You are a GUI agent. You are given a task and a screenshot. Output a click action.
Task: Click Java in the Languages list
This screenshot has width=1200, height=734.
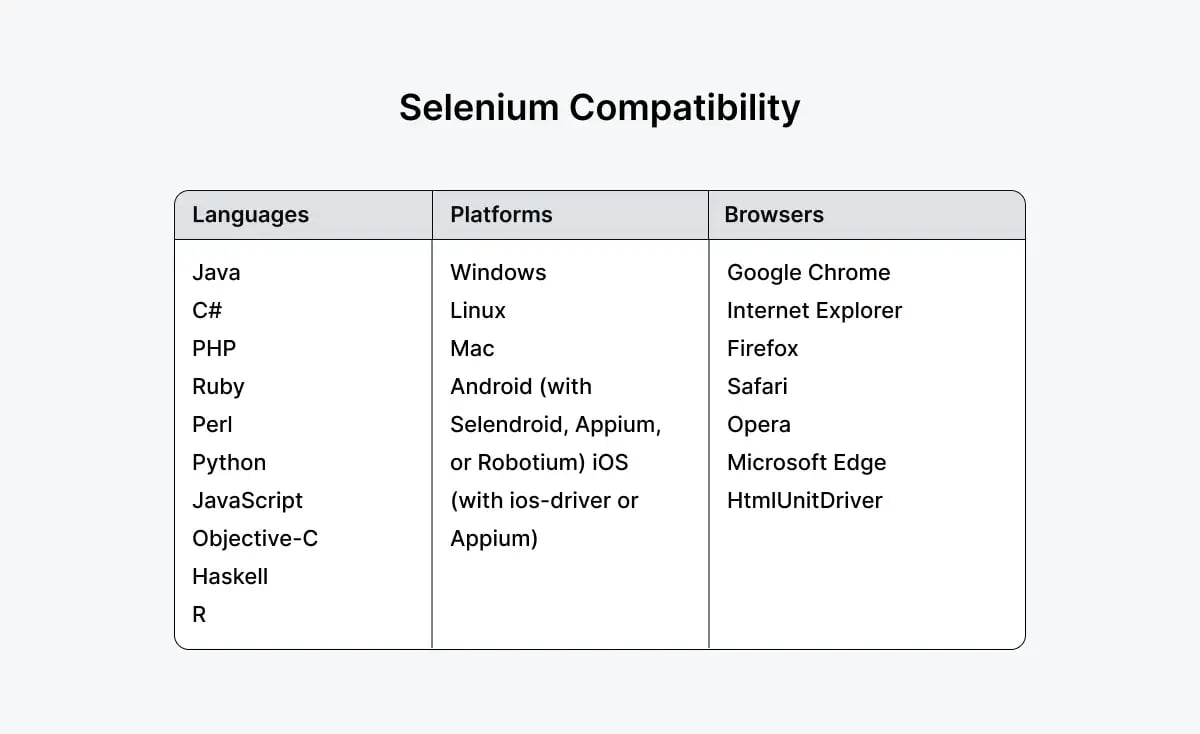pyautogui.click(x=216, y=273)
